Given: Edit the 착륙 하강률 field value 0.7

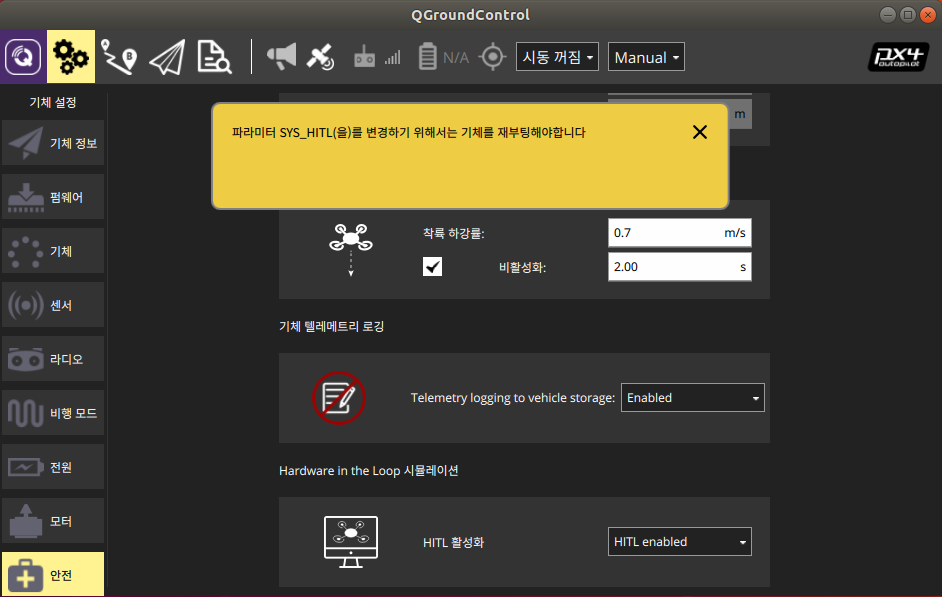Looking at the screenshot, I should [x=679, y=232].
